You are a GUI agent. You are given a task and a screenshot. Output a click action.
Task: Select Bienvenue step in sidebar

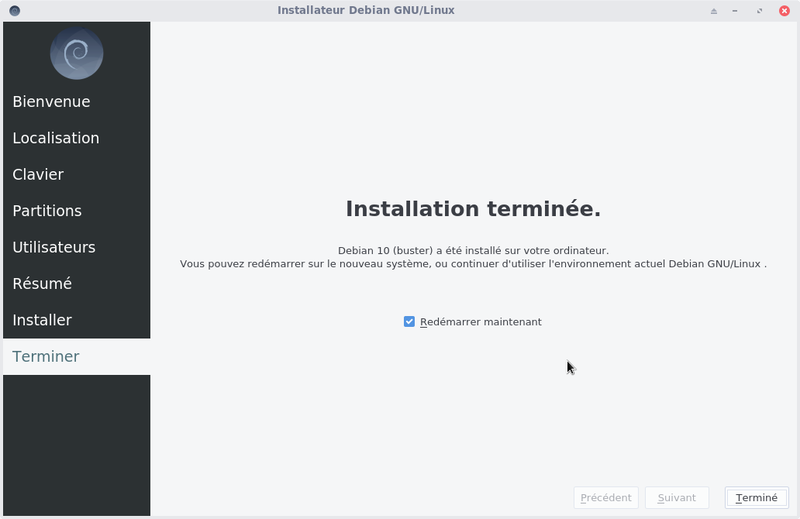pyautogui.click(x=77, y=102)
